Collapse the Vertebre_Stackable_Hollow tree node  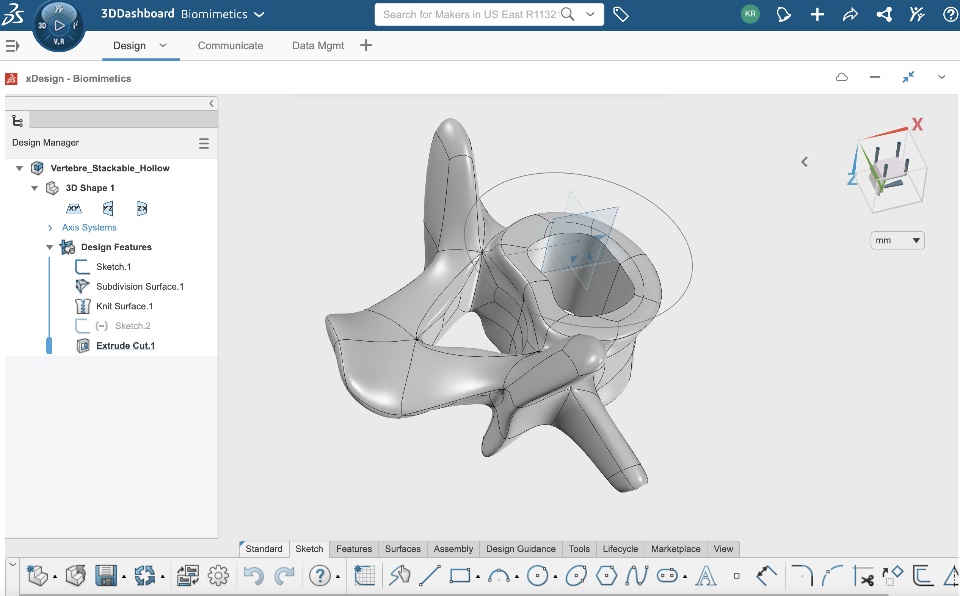(x=20, y=168)
